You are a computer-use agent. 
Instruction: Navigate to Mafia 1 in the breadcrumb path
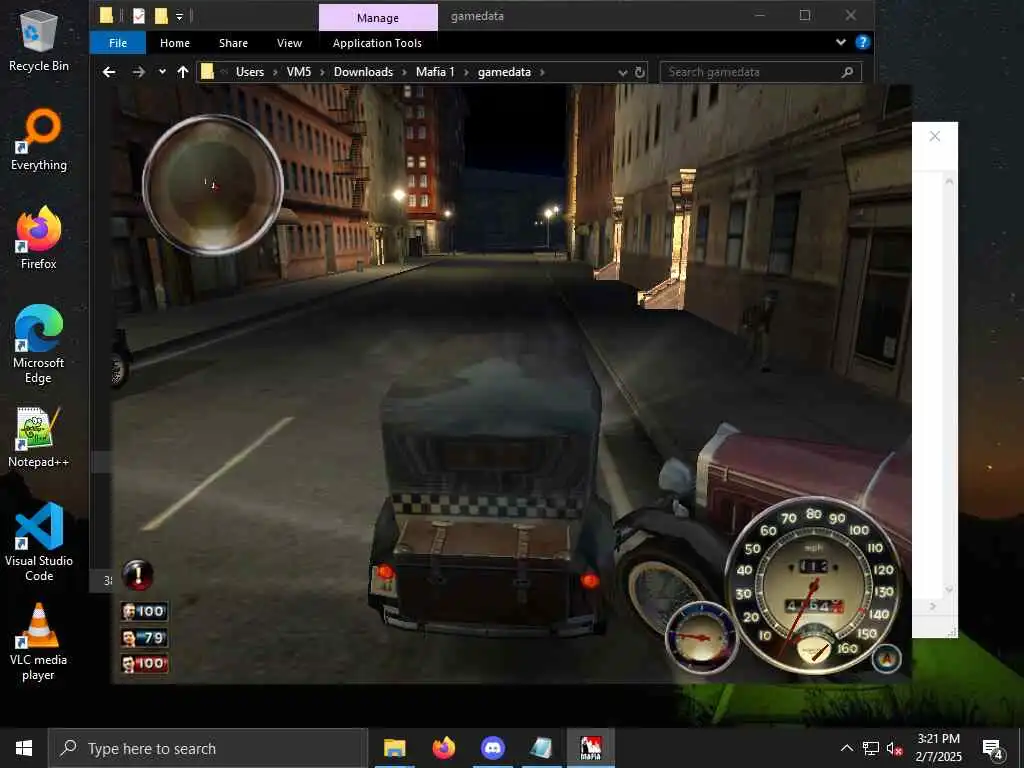pyautogui.click(x=435, y=72)
